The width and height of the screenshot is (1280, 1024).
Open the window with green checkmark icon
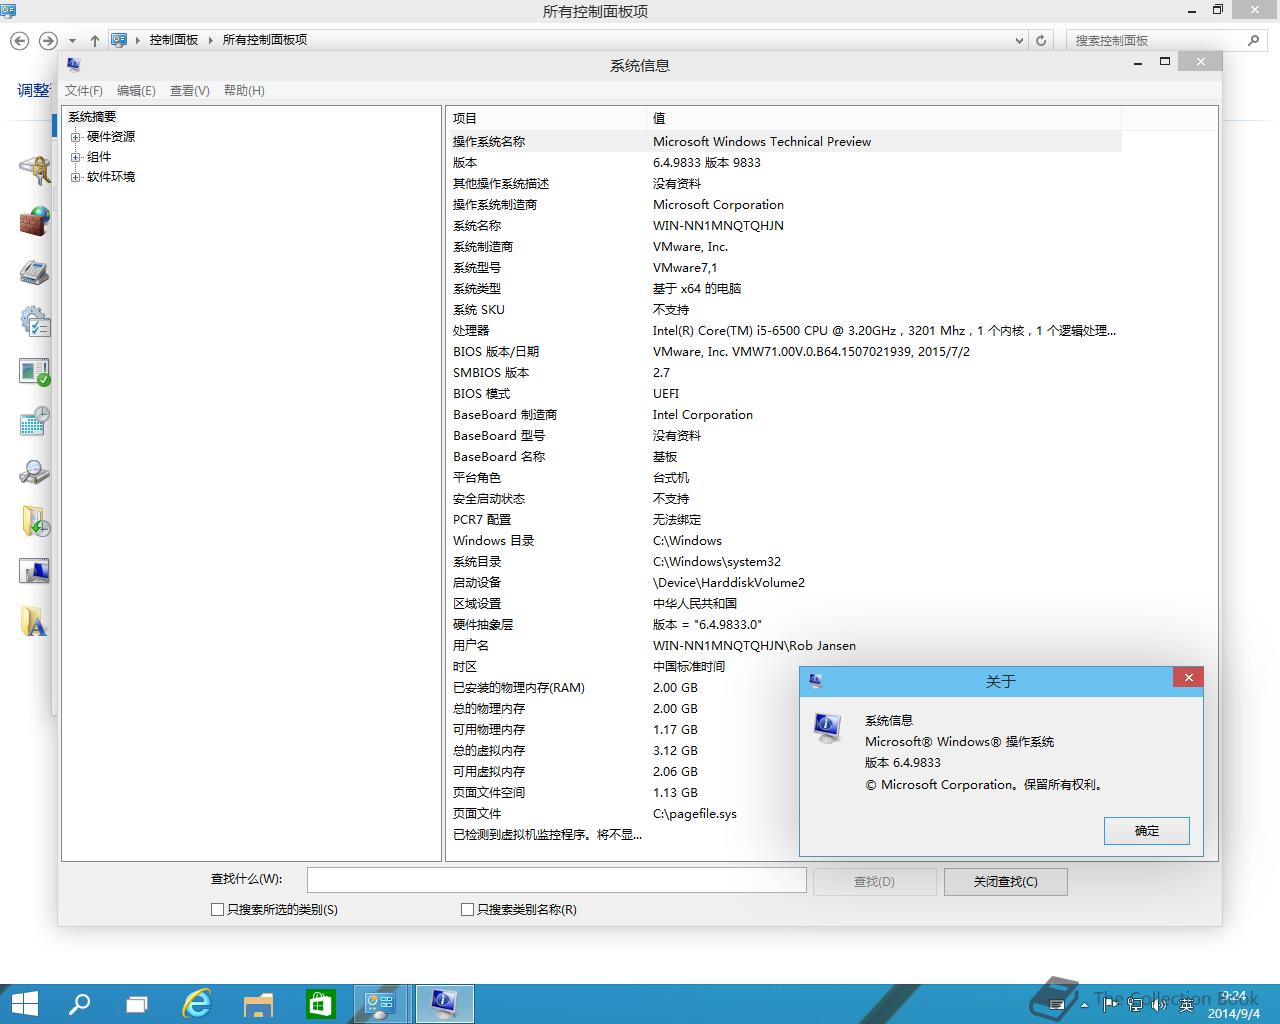point(35,372)
